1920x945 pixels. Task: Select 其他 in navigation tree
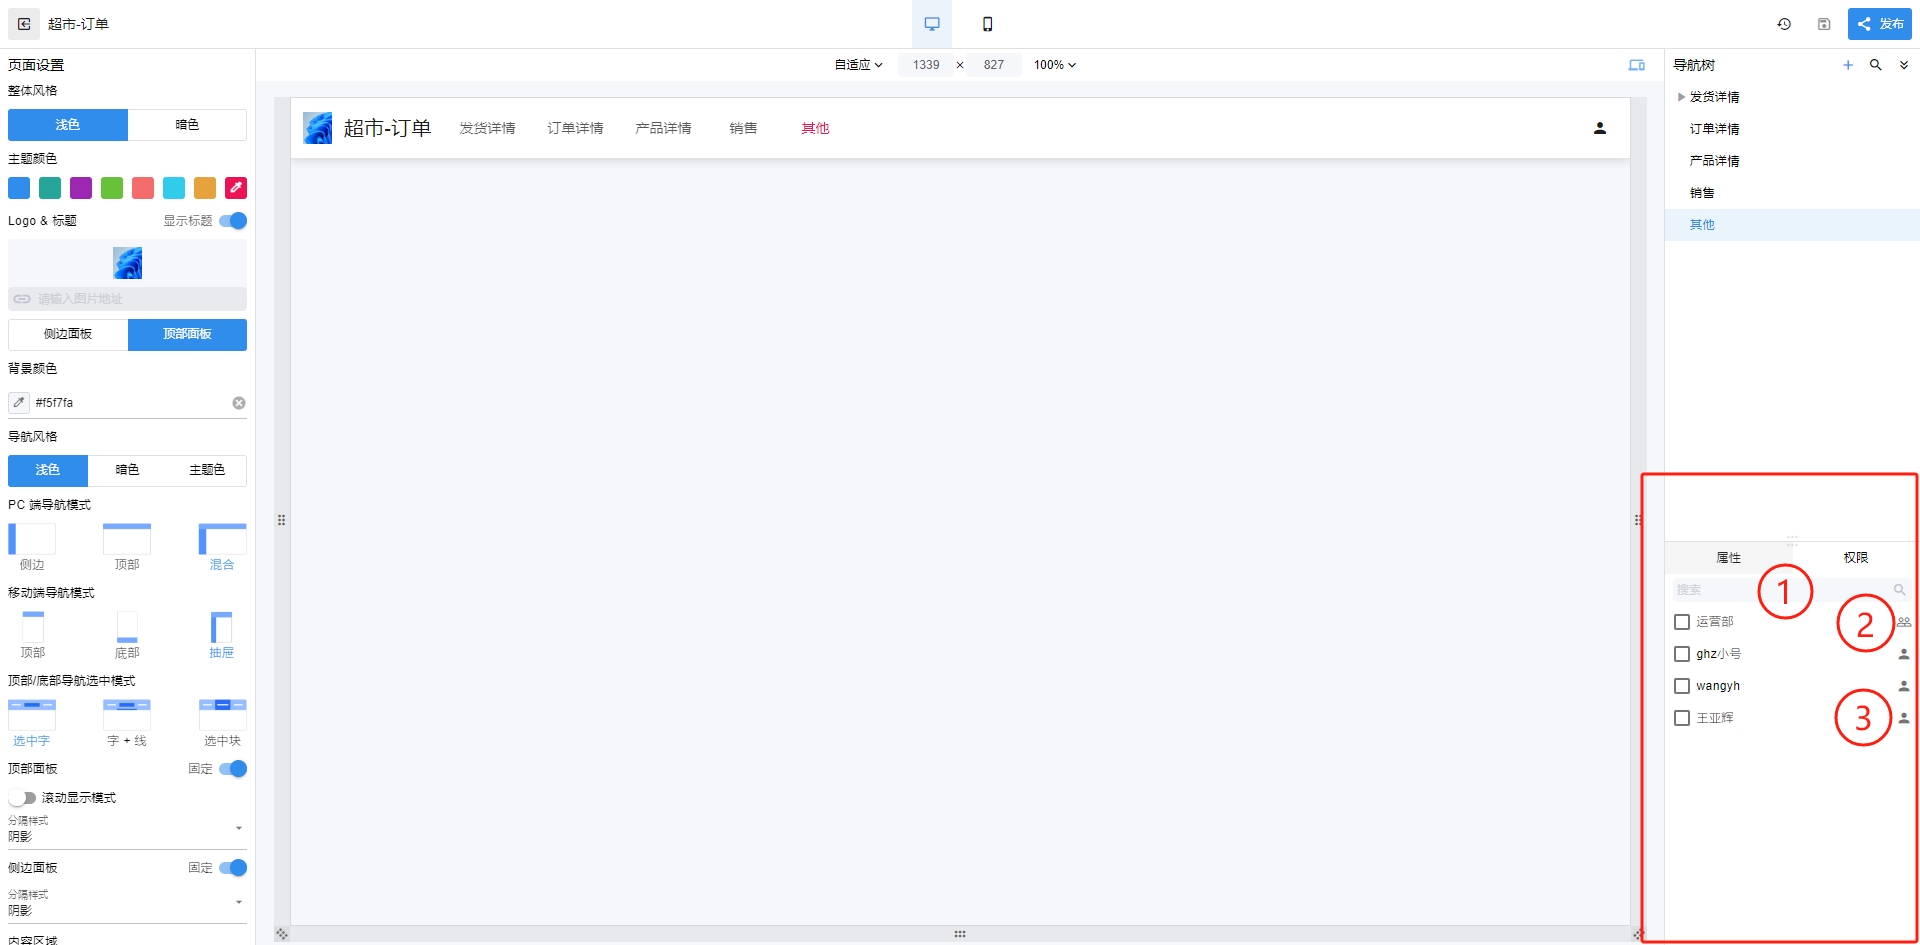tap(1792, 225)
